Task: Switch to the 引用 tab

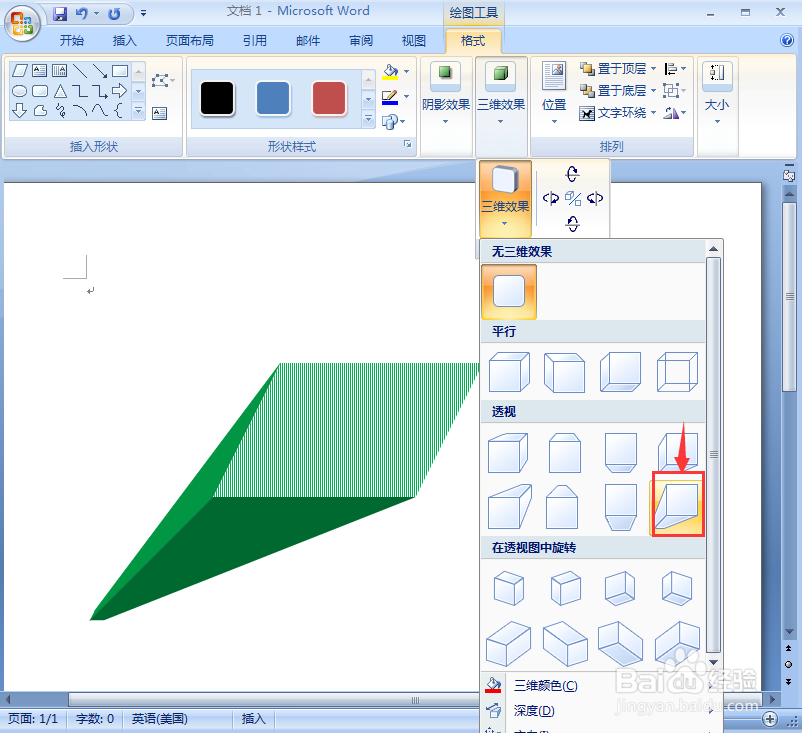Action: [x=255, y=40]
